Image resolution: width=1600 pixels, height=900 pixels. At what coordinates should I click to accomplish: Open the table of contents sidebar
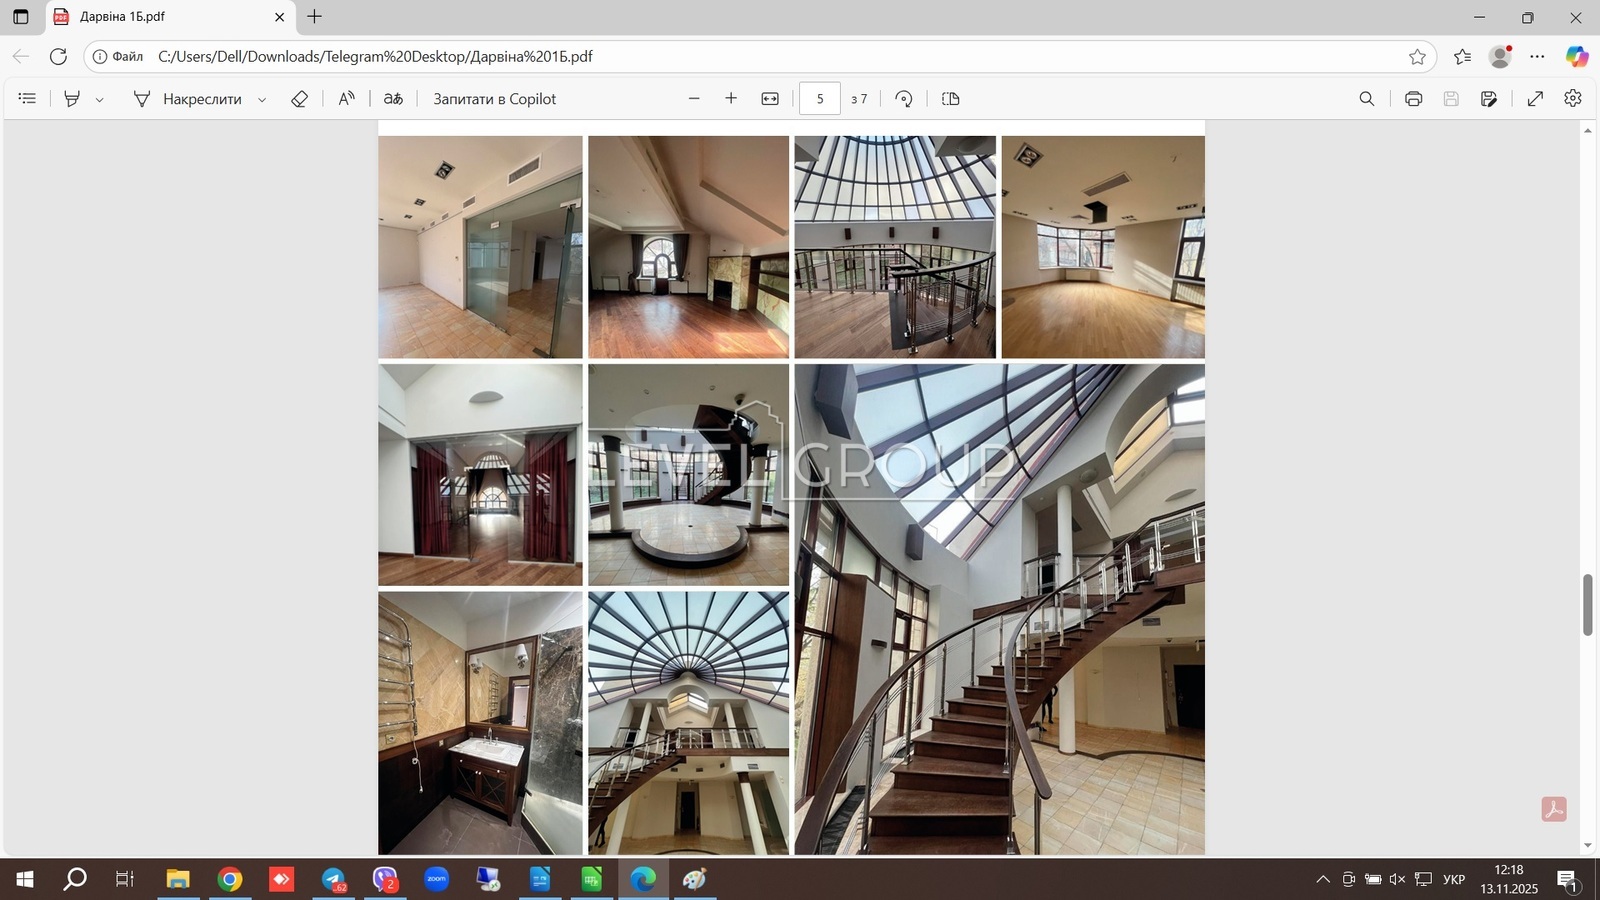click(x=27, y=98)
